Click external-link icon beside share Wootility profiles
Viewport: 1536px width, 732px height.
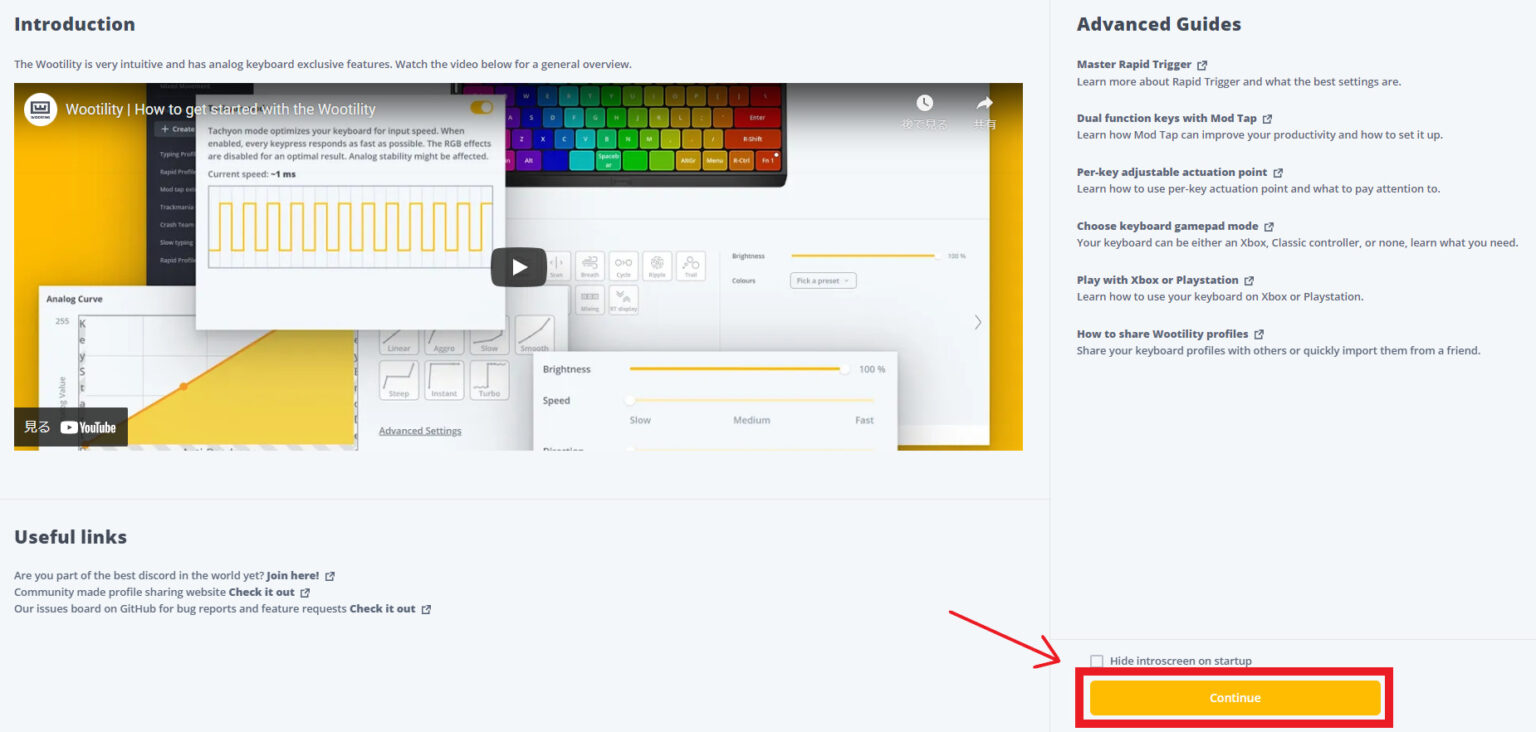pos(1259,335)
